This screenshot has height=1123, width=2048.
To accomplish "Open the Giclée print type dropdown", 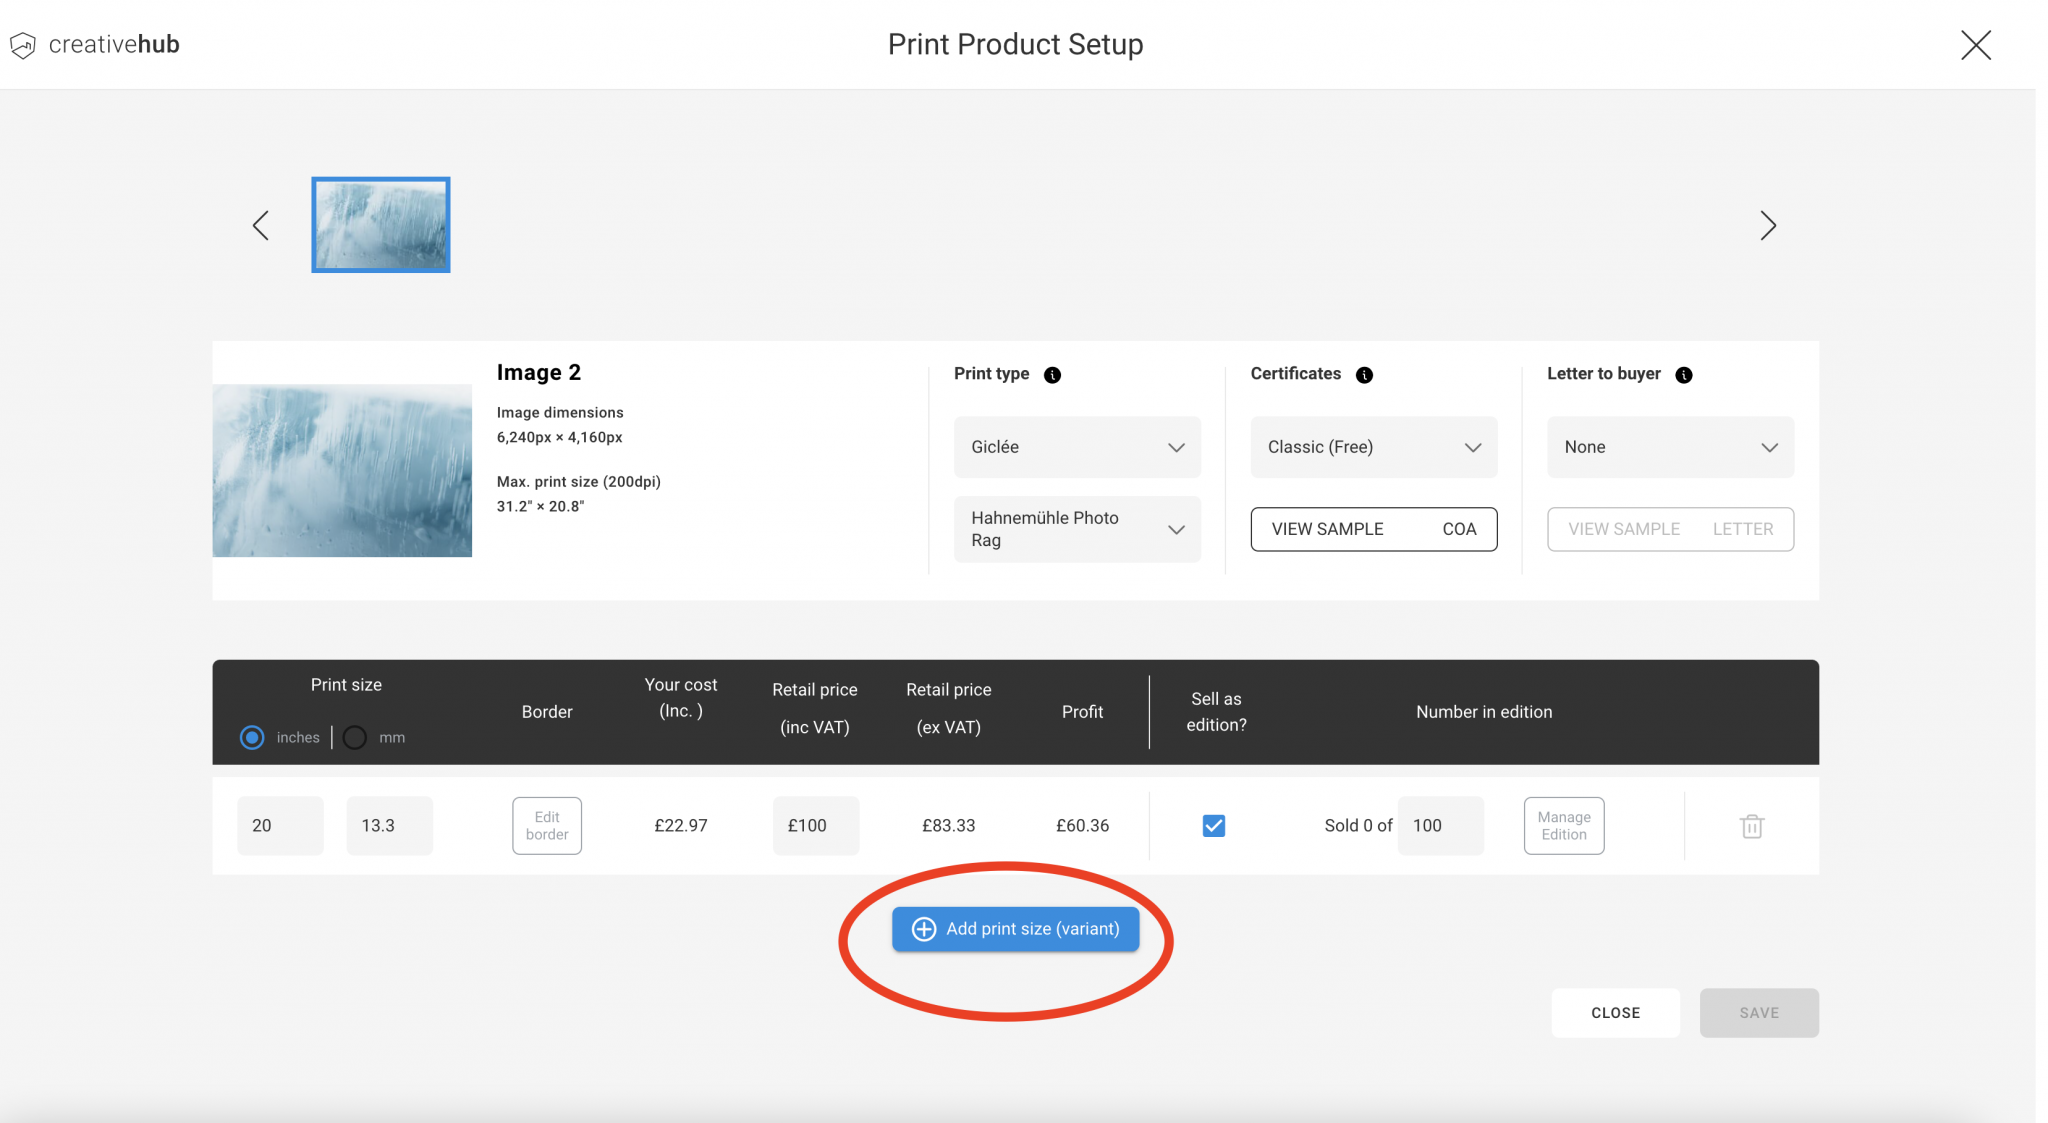I will click(x=1077, y=447).
